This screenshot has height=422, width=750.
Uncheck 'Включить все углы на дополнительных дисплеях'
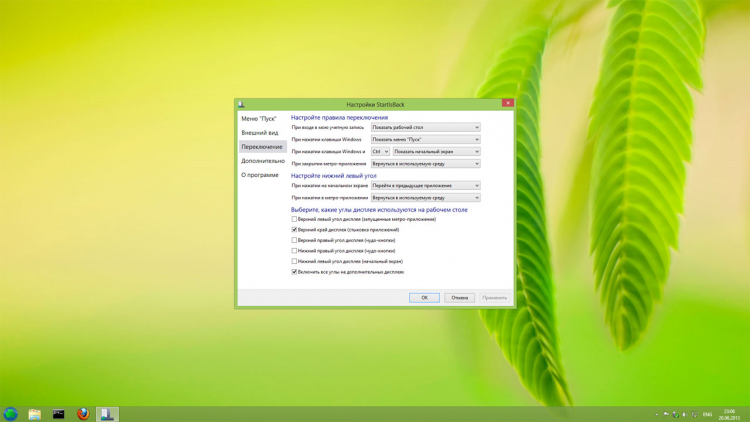click(294, 272)
